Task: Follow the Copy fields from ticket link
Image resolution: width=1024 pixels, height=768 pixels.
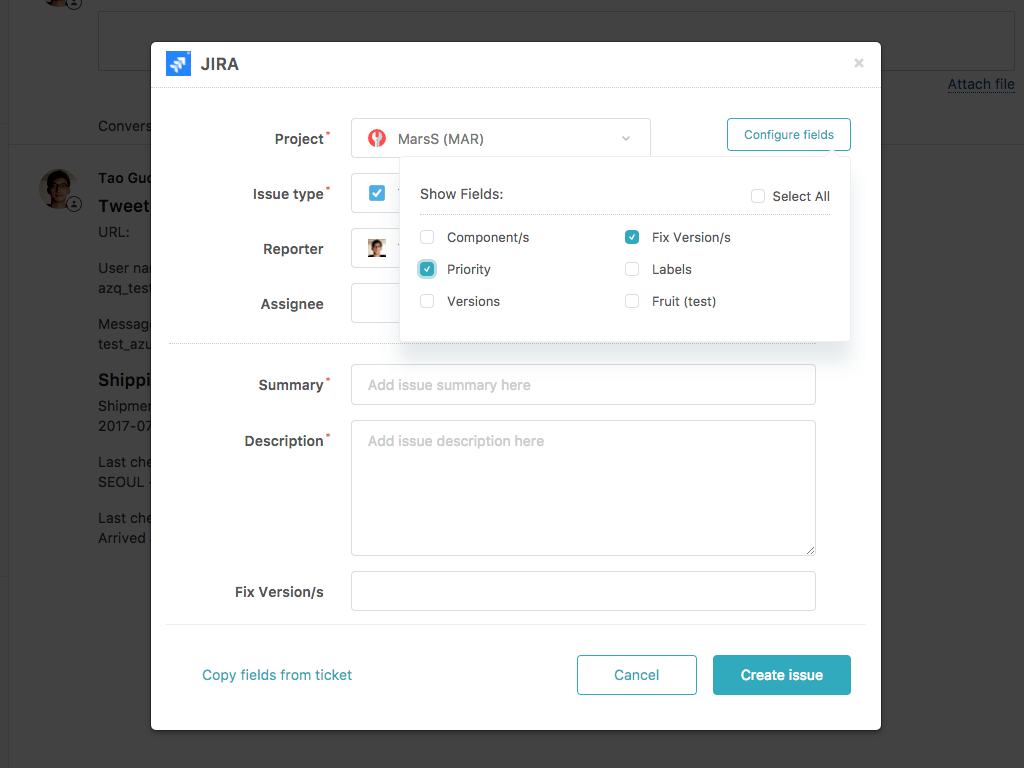Action: [x=277, y=675]
